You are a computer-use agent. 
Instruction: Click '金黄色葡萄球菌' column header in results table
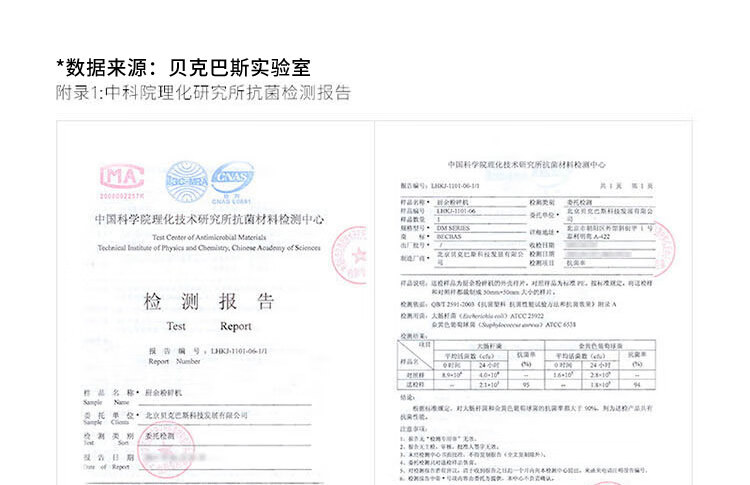point(600,346)
